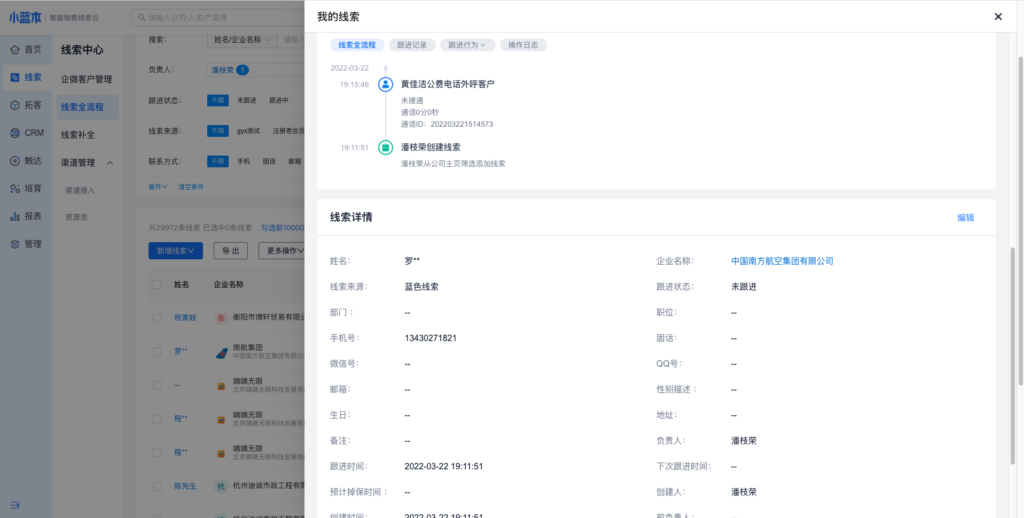The width and height of the screenshot is (1024, 518).
Task: Switch to the 跟进记录 tab
Action: pyautogui.click(x=412, y=45)
